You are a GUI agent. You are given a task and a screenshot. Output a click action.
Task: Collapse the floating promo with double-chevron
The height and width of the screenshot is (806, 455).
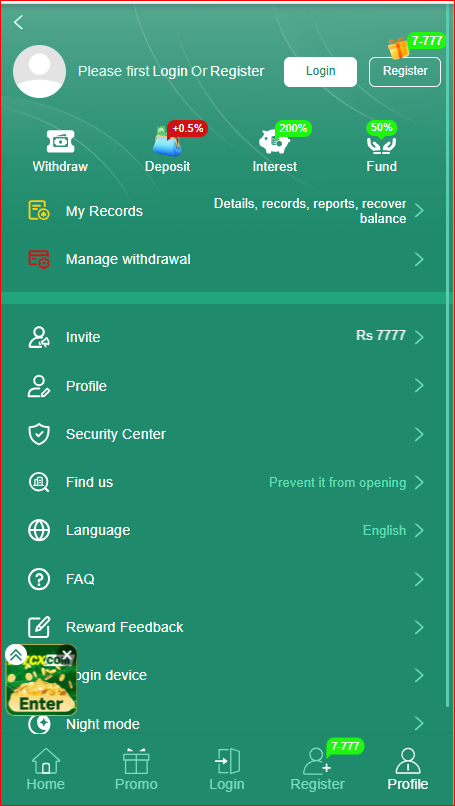[x=16, y=654]
